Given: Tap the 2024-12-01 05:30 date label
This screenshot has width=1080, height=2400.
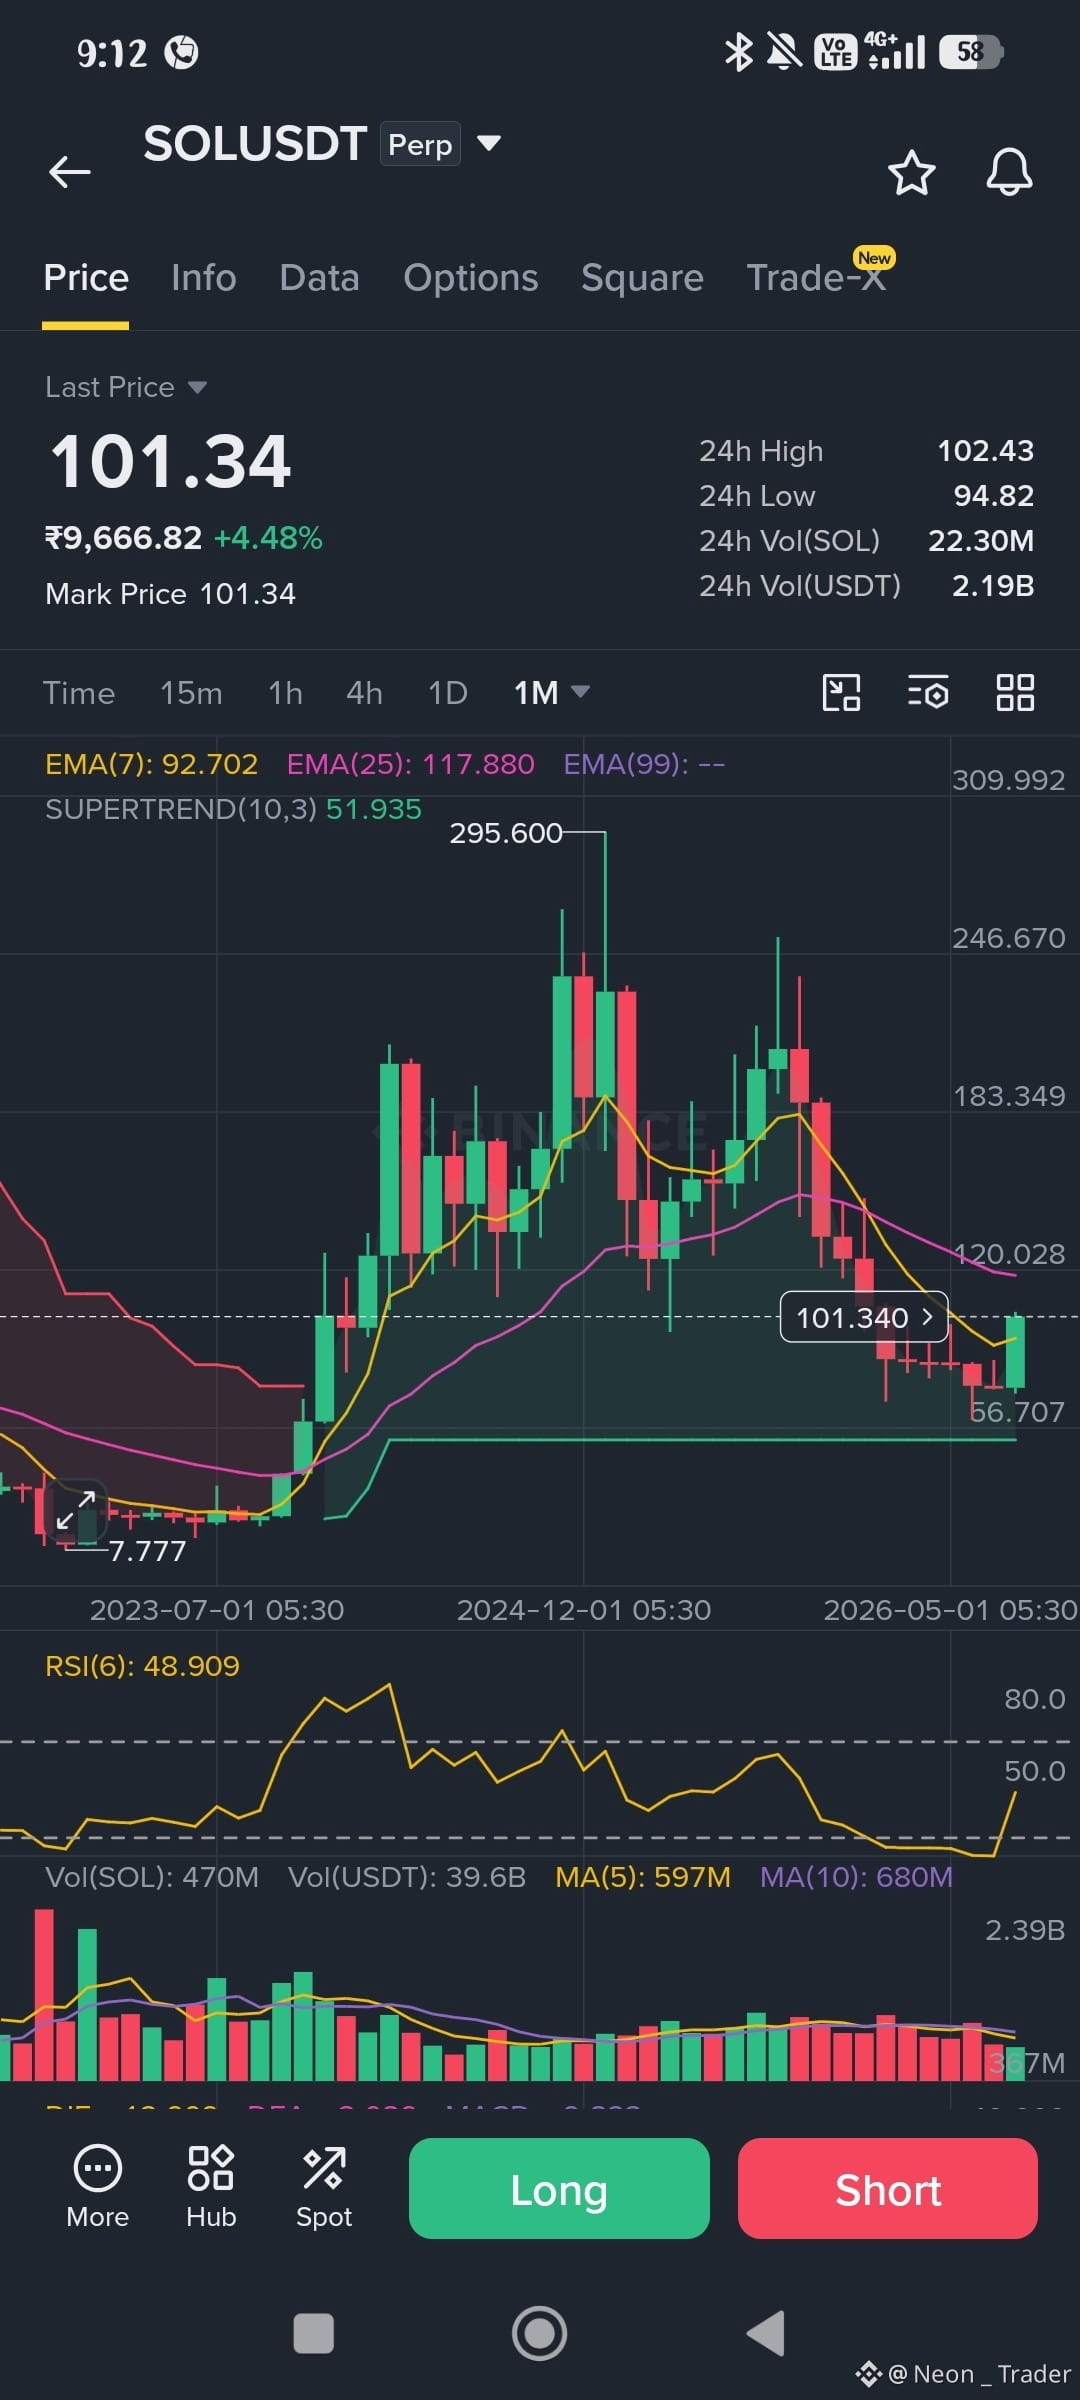Looking at the screenshot, I should (x=584, y=1610).
